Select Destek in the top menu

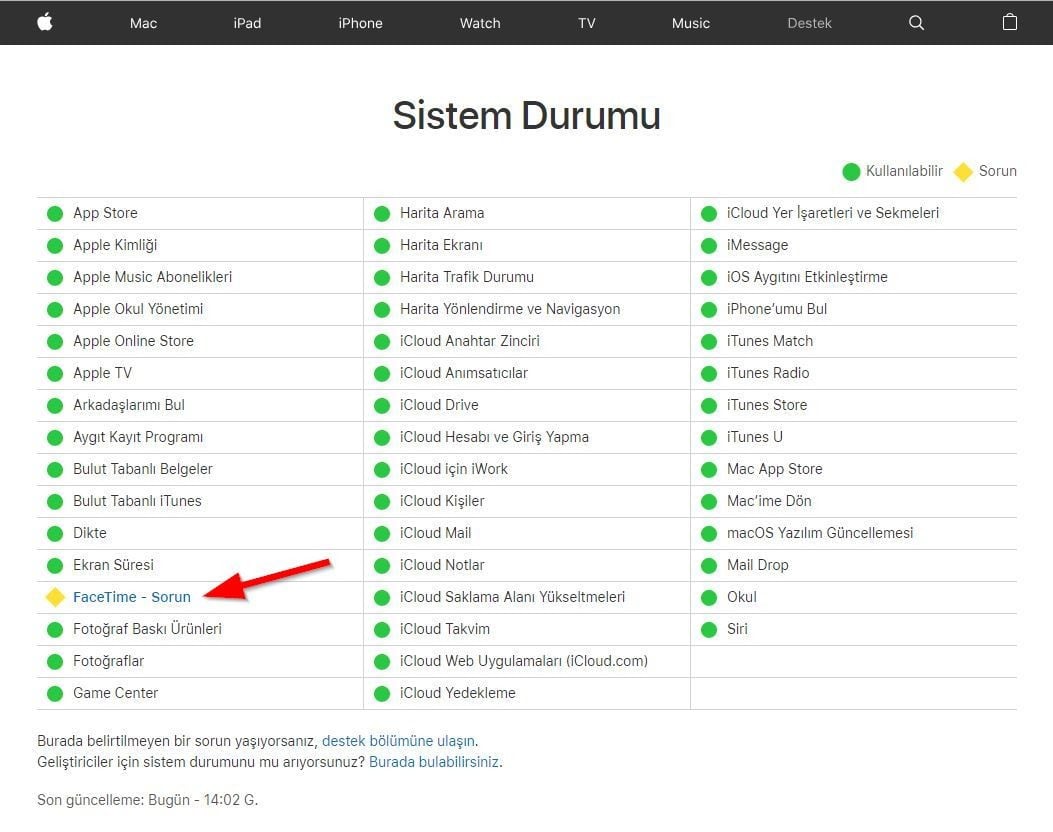click(x=809, y=23)
